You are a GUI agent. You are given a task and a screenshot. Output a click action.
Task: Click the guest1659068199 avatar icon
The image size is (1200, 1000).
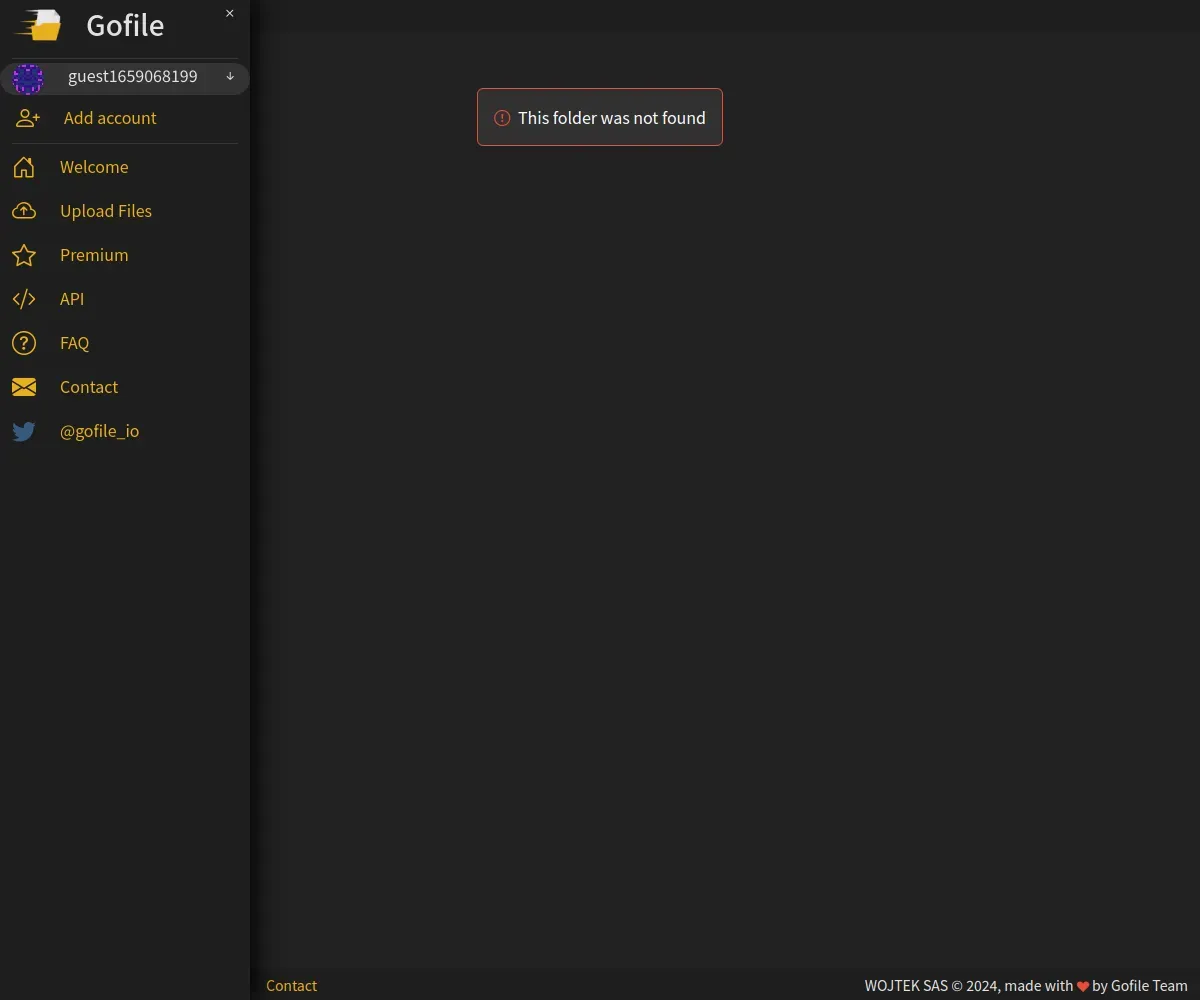coord(28,78)
